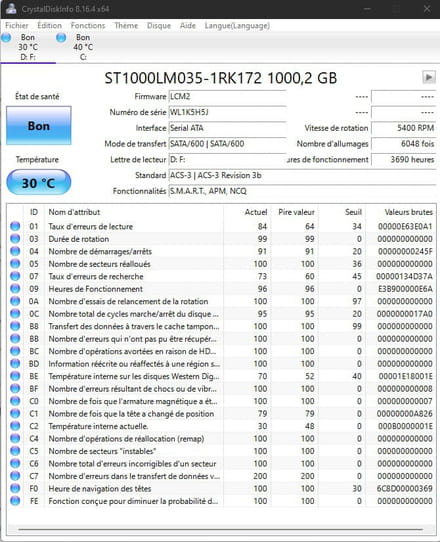
Task: Select the Taux d'erreurs de lecture row
Action: tap(221, 226)
